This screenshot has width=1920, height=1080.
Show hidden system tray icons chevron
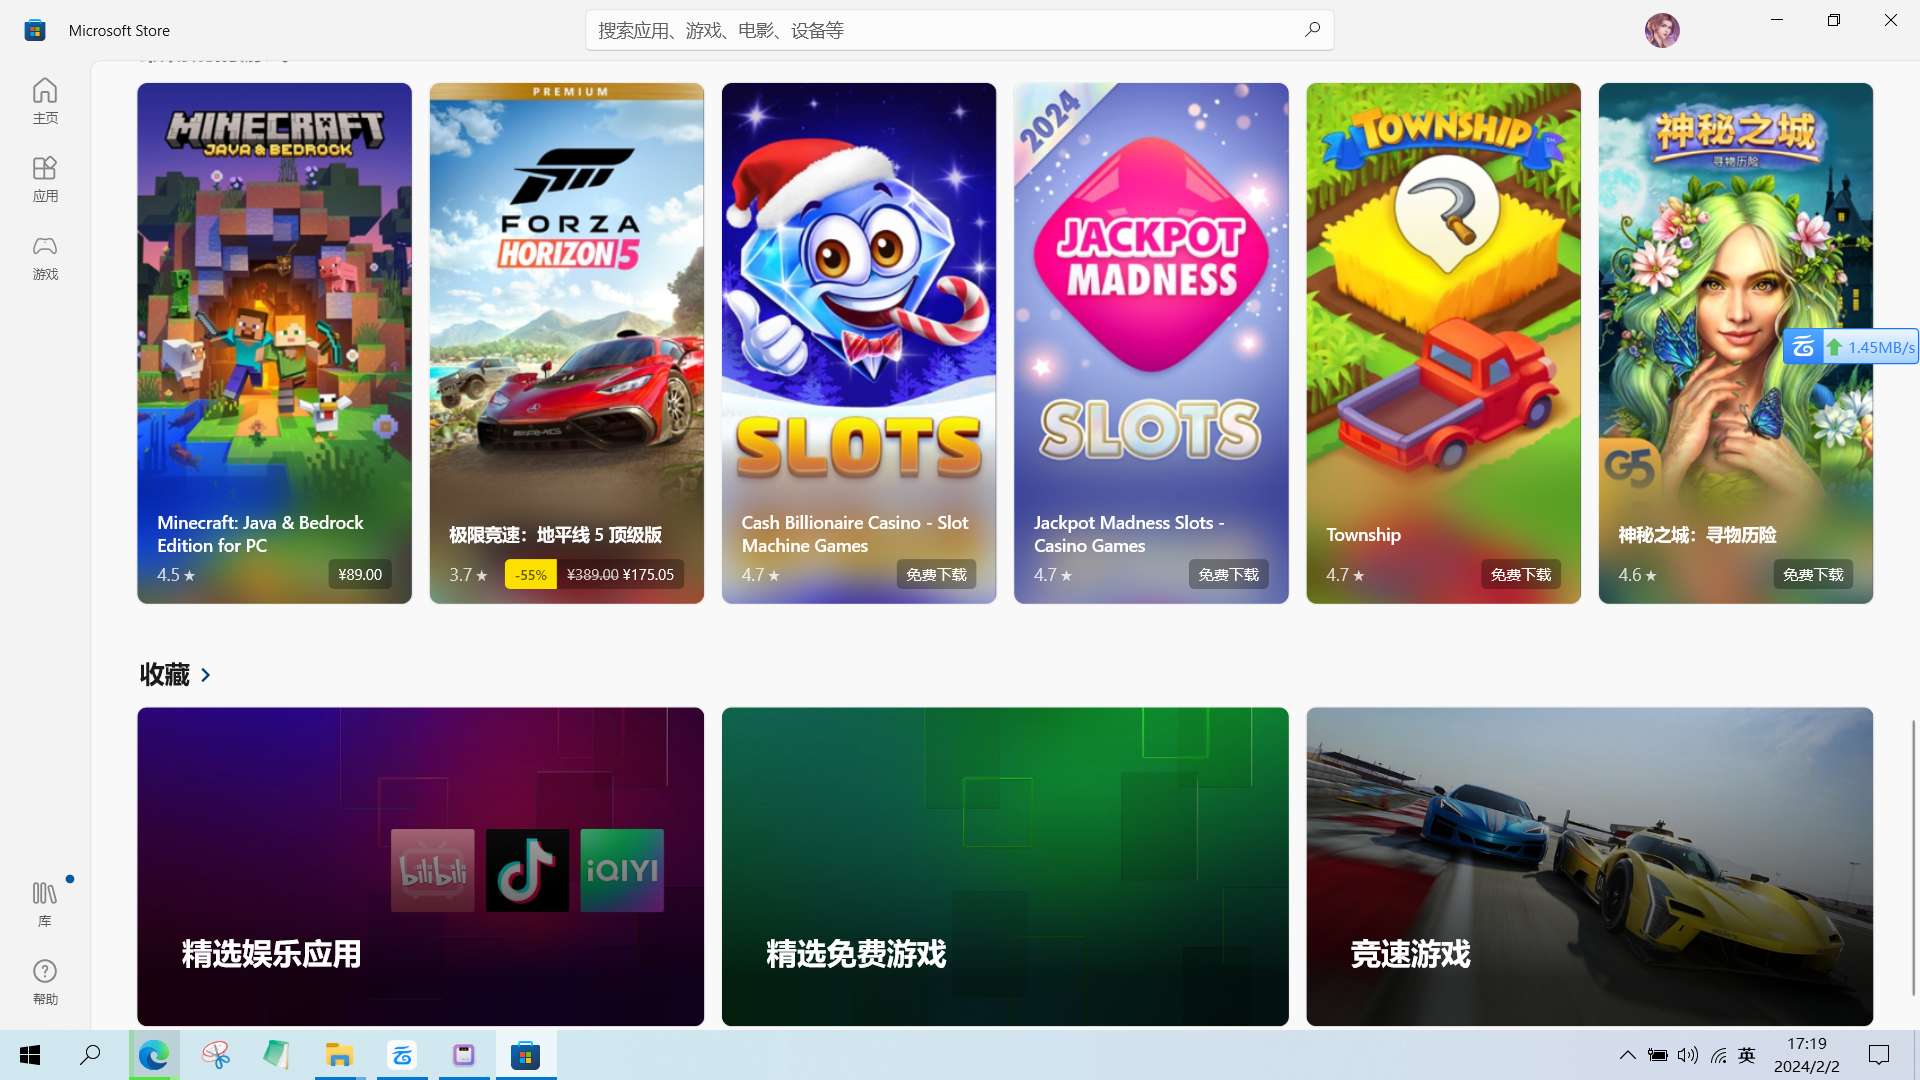[x=1627, y=1055]
